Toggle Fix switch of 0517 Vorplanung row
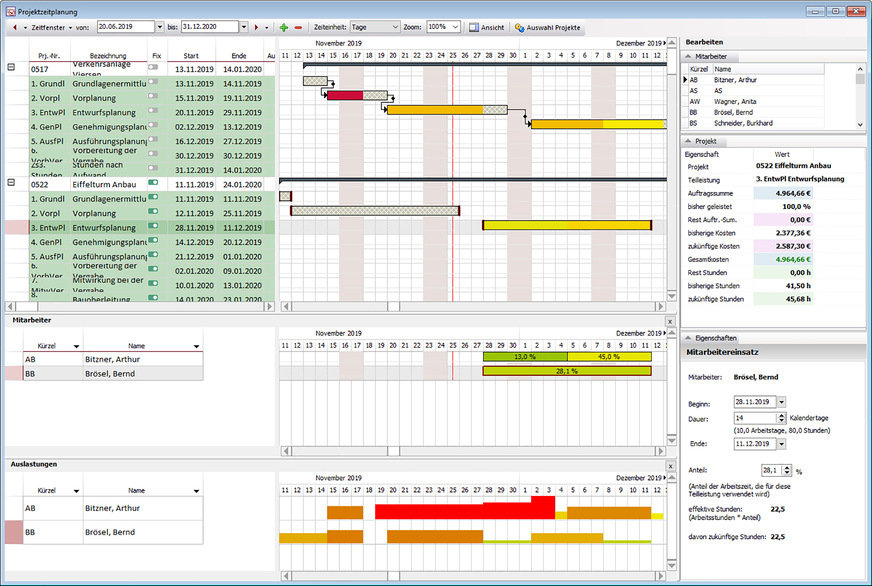This screenshot has height=586, width=872. point(153,96)
